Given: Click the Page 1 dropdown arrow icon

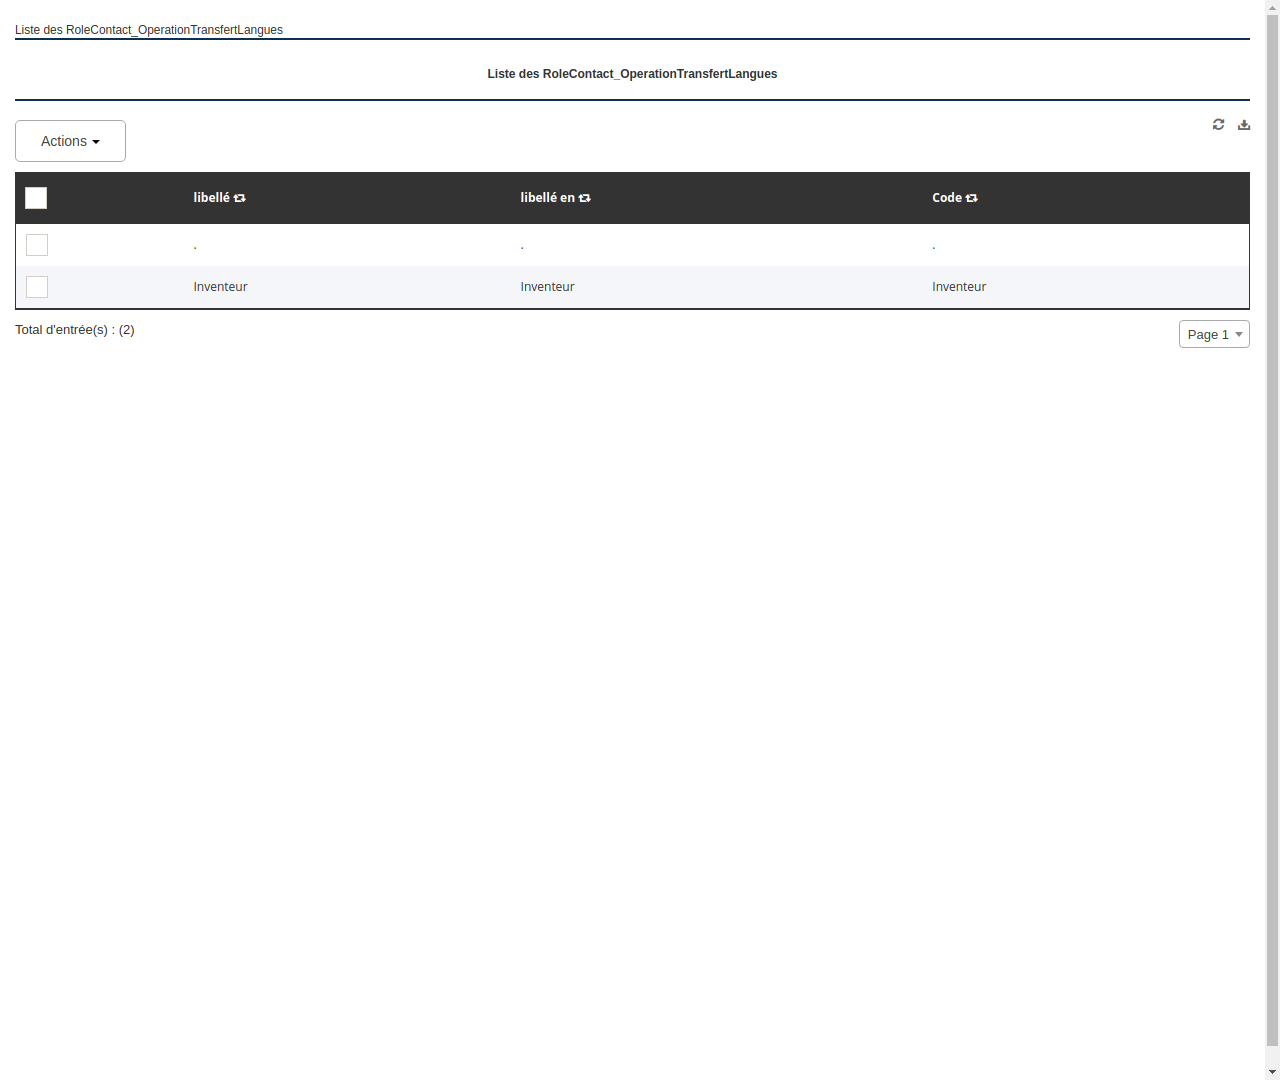Looking at the screenshot, I should point(1239,334).
